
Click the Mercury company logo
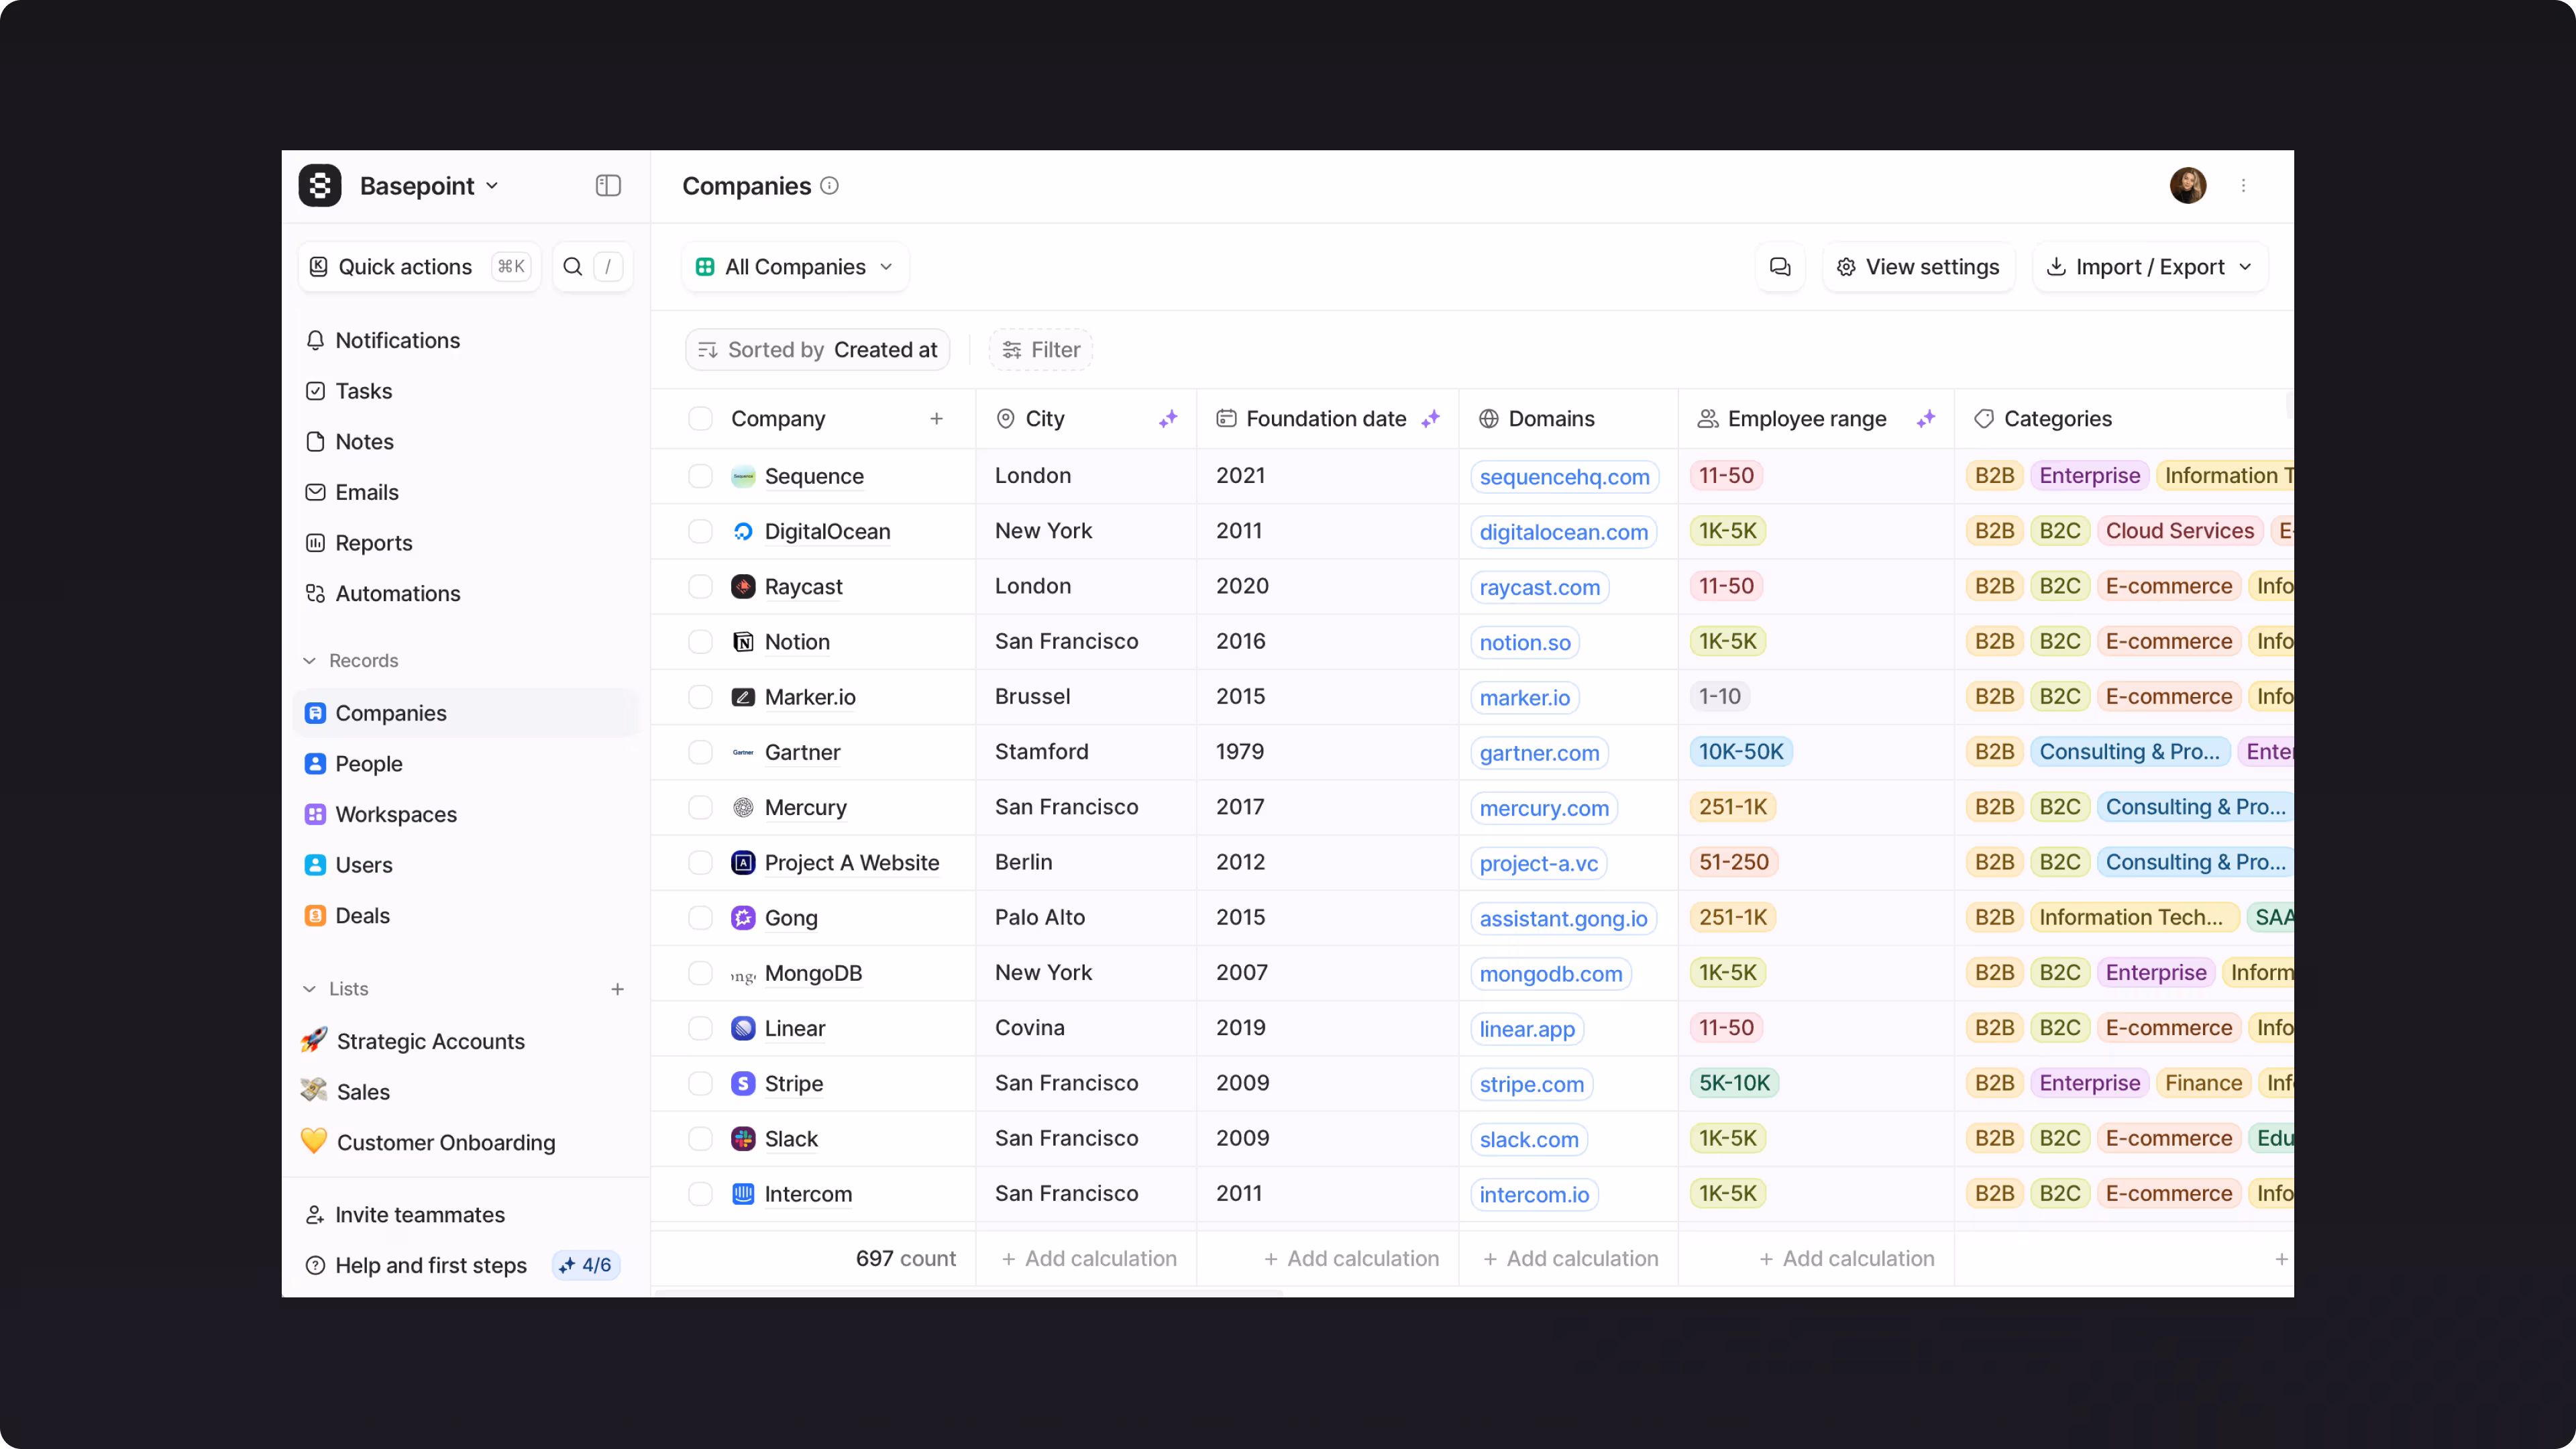point(743,807)
